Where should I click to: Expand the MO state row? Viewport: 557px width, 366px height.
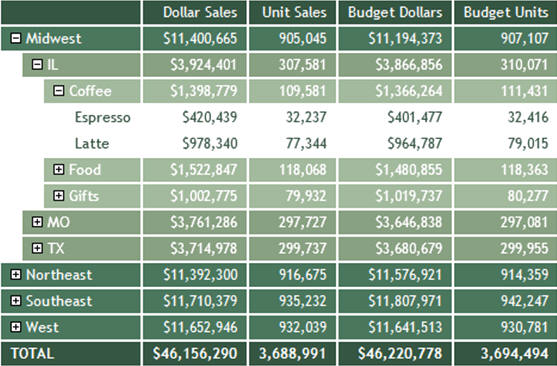pos(37,222)
